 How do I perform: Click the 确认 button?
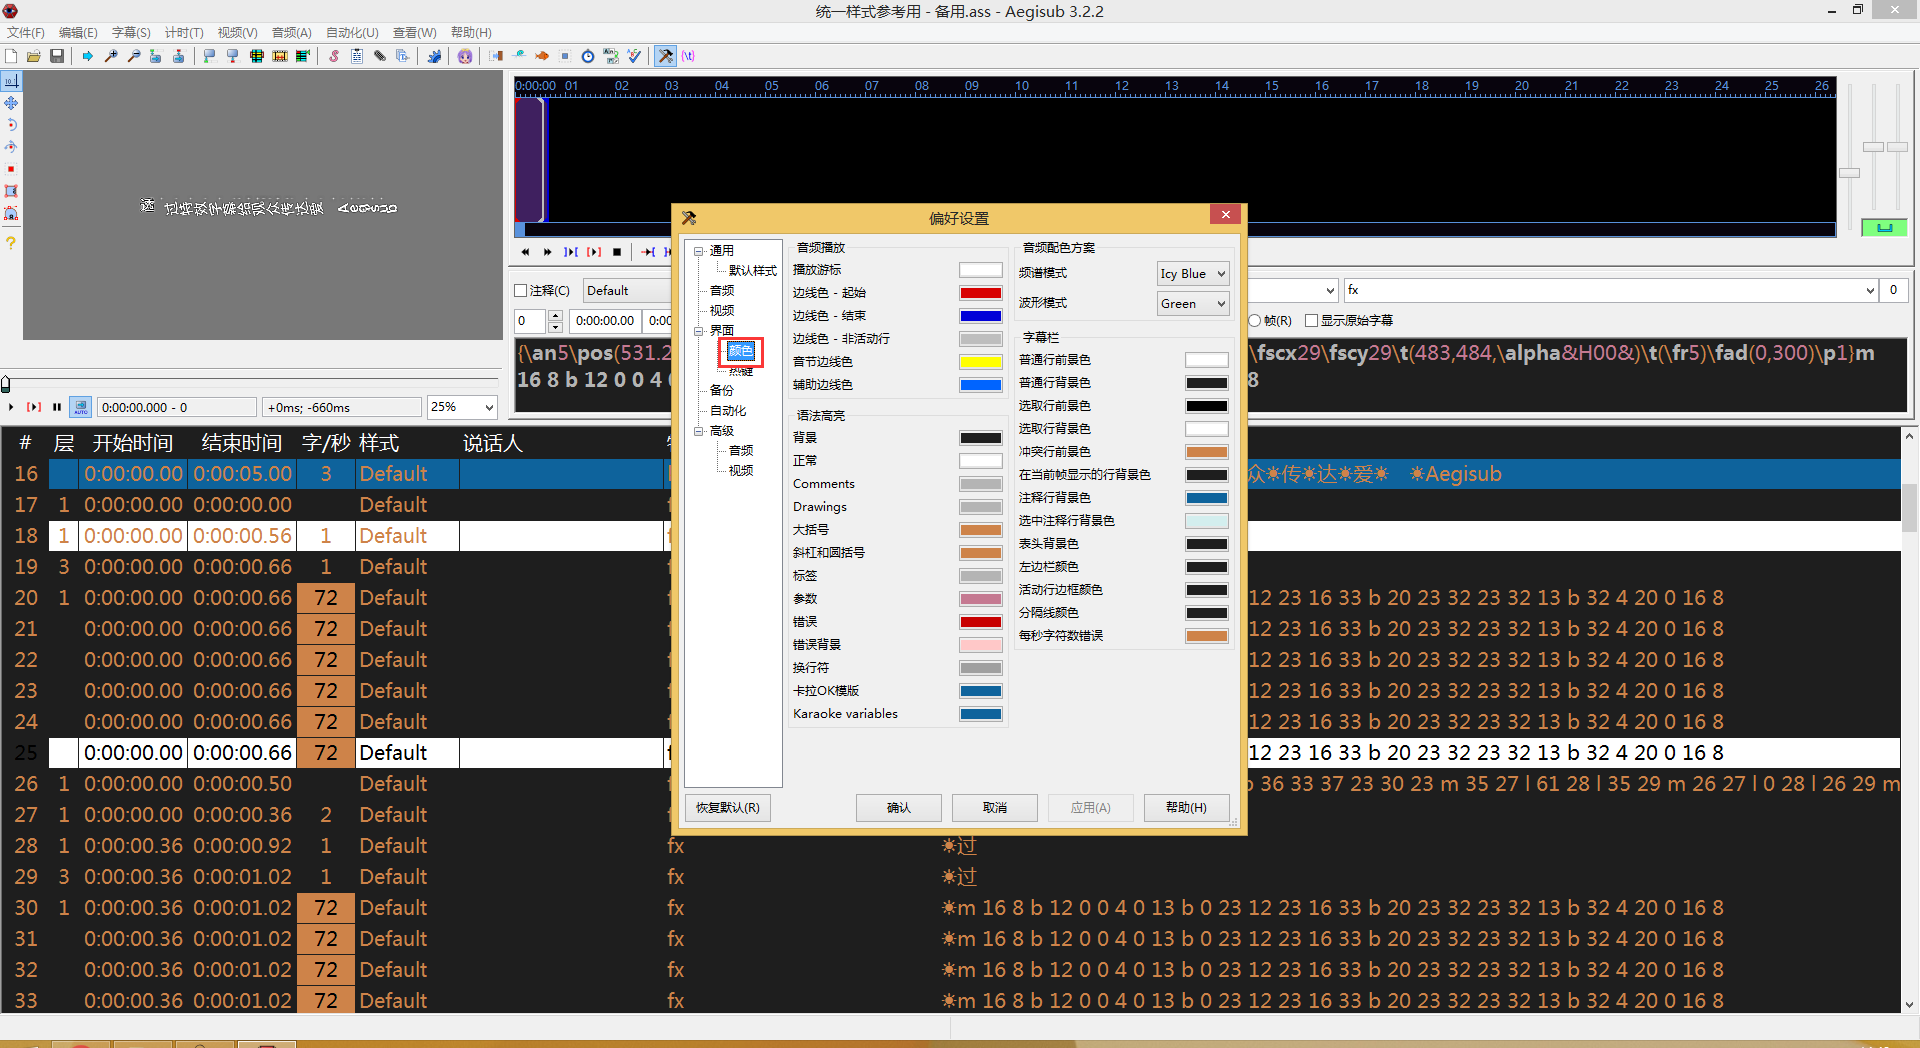click(899, 808)
